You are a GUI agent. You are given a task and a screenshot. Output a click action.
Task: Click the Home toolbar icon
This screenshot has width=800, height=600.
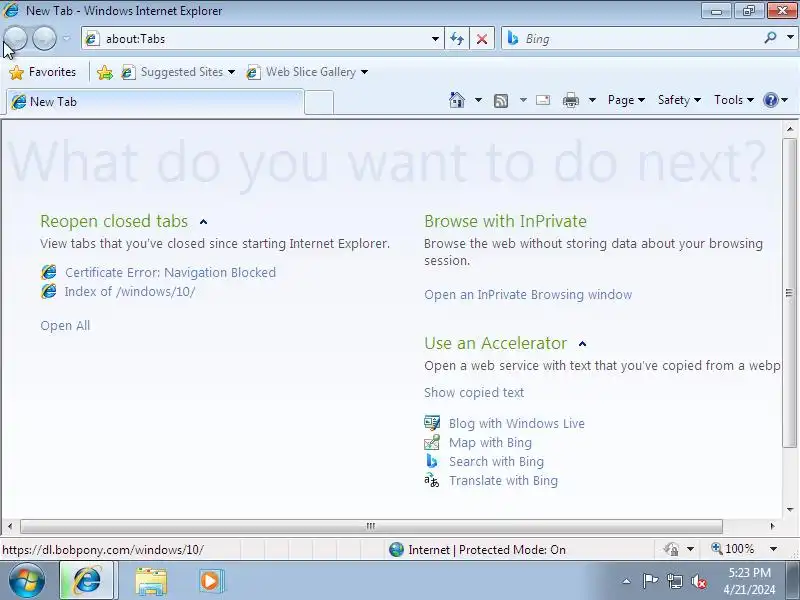457,100
